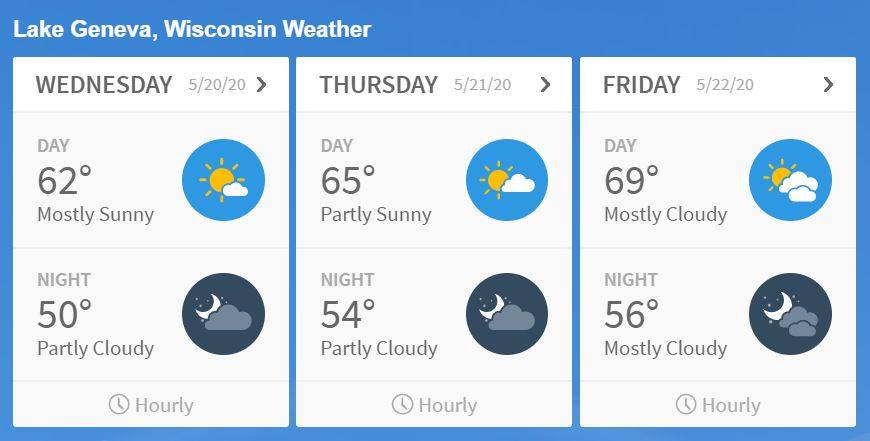Click Thursday's 54° night temperature
870x441 pixels.
tap(348, 315)
